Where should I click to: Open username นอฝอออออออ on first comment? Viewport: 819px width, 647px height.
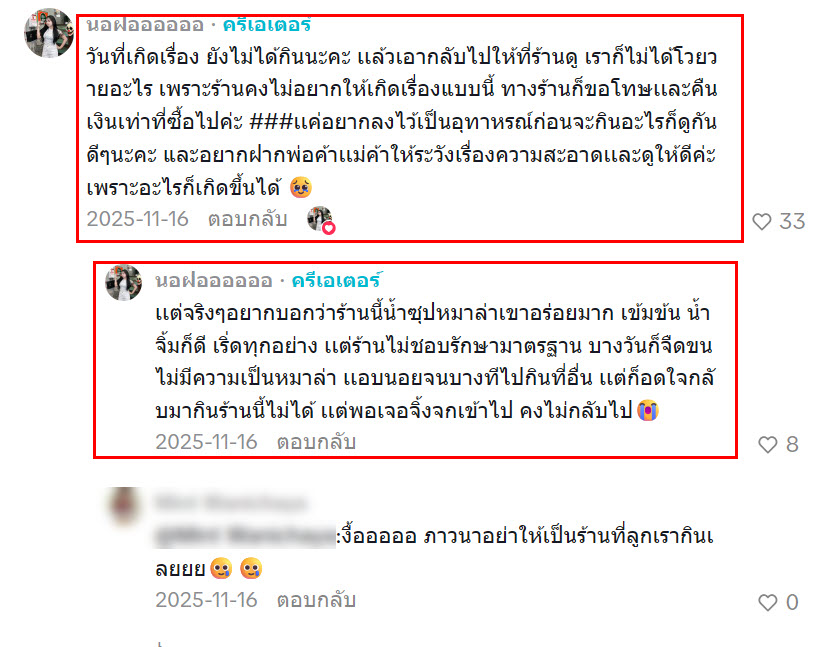[145, 25]
